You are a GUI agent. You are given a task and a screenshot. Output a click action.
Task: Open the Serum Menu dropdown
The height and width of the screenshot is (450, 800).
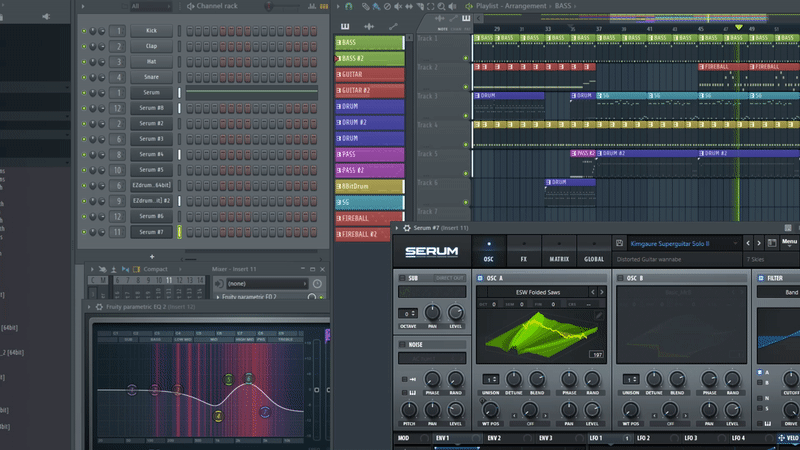tap(790, 242)
